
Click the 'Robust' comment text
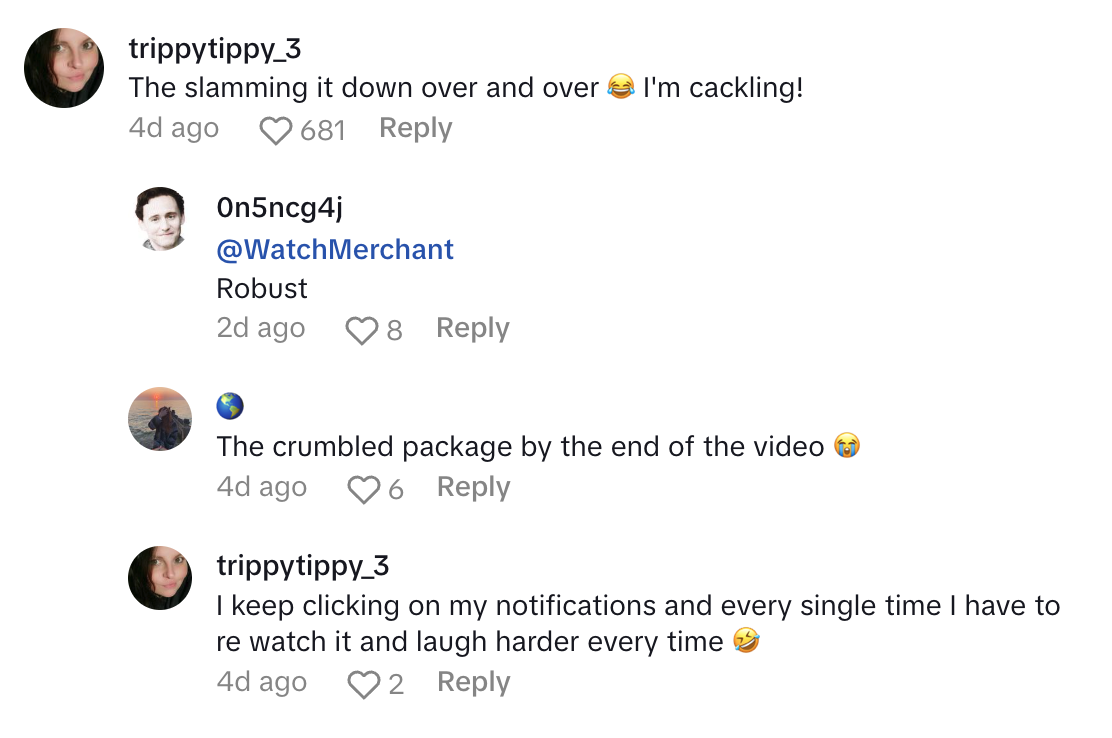click(x=262, y=289)
